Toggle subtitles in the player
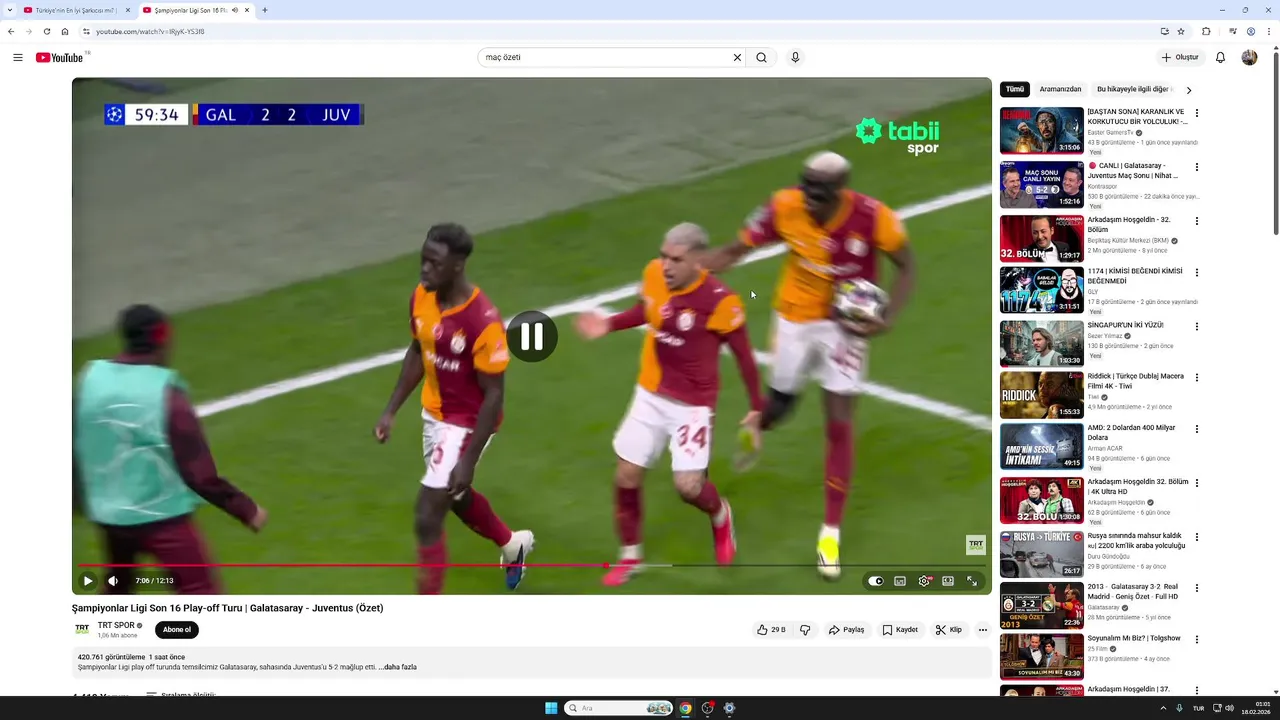 click(x=900, y=580)
